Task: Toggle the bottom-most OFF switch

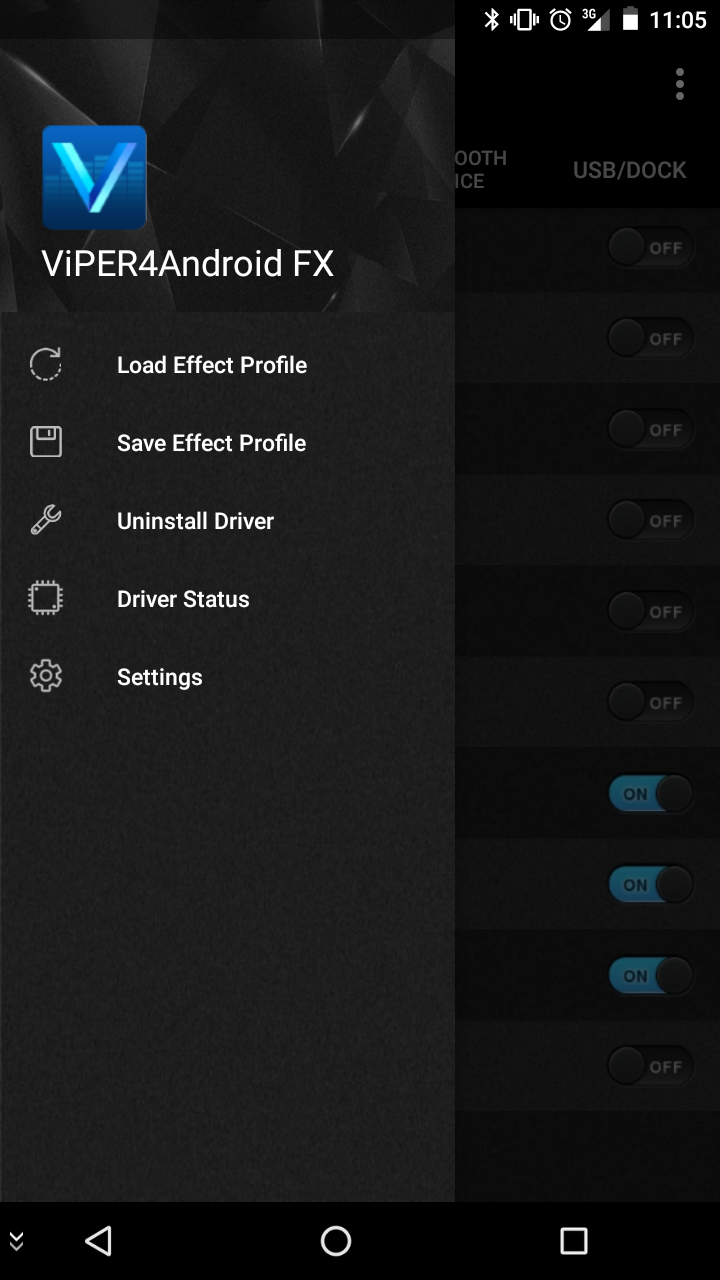Action: pyautogui.click(x=651, y=1067)
